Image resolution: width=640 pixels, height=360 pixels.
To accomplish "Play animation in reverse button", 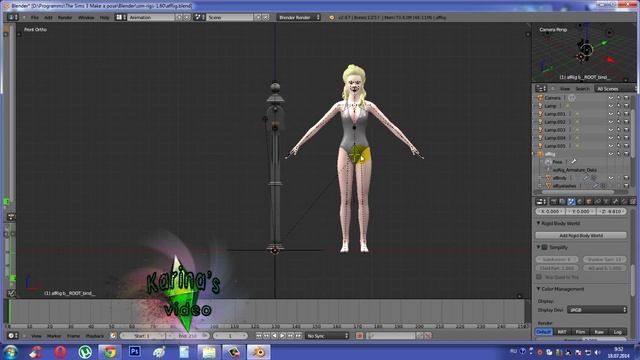I will 274,336.
